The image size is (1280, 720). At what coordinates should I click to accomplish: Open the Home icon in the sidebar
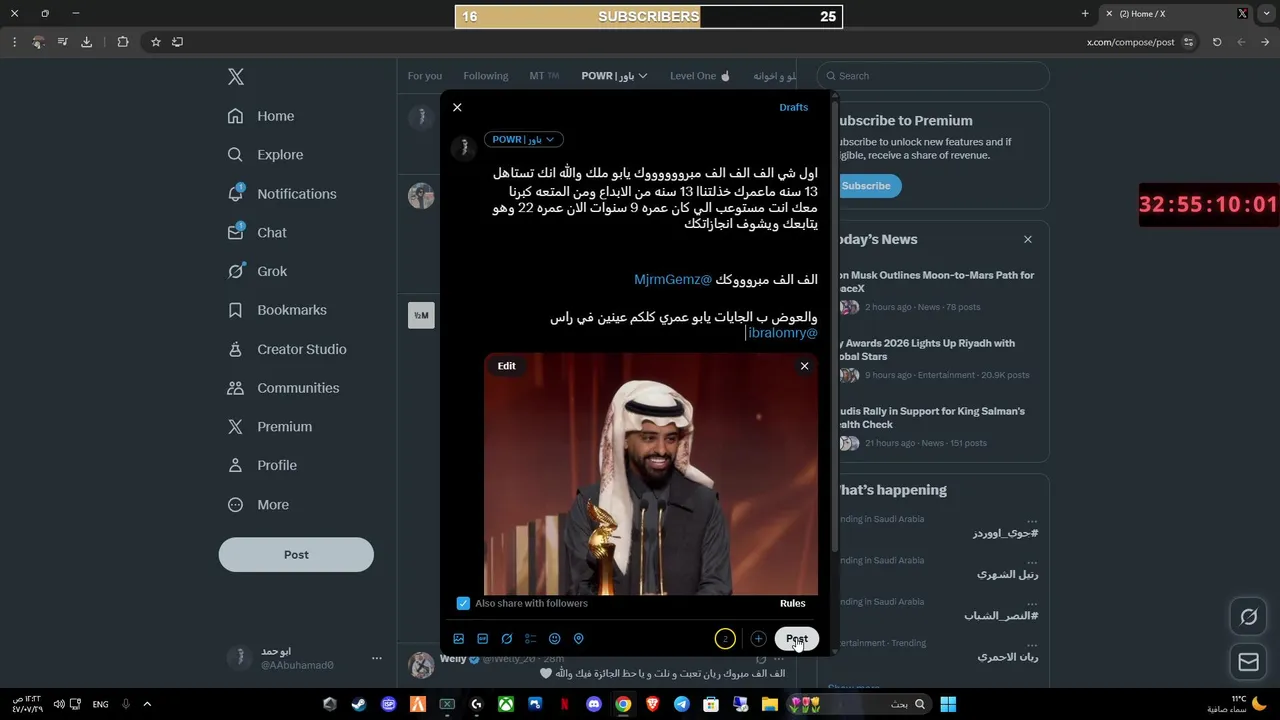tap(235, 116)
